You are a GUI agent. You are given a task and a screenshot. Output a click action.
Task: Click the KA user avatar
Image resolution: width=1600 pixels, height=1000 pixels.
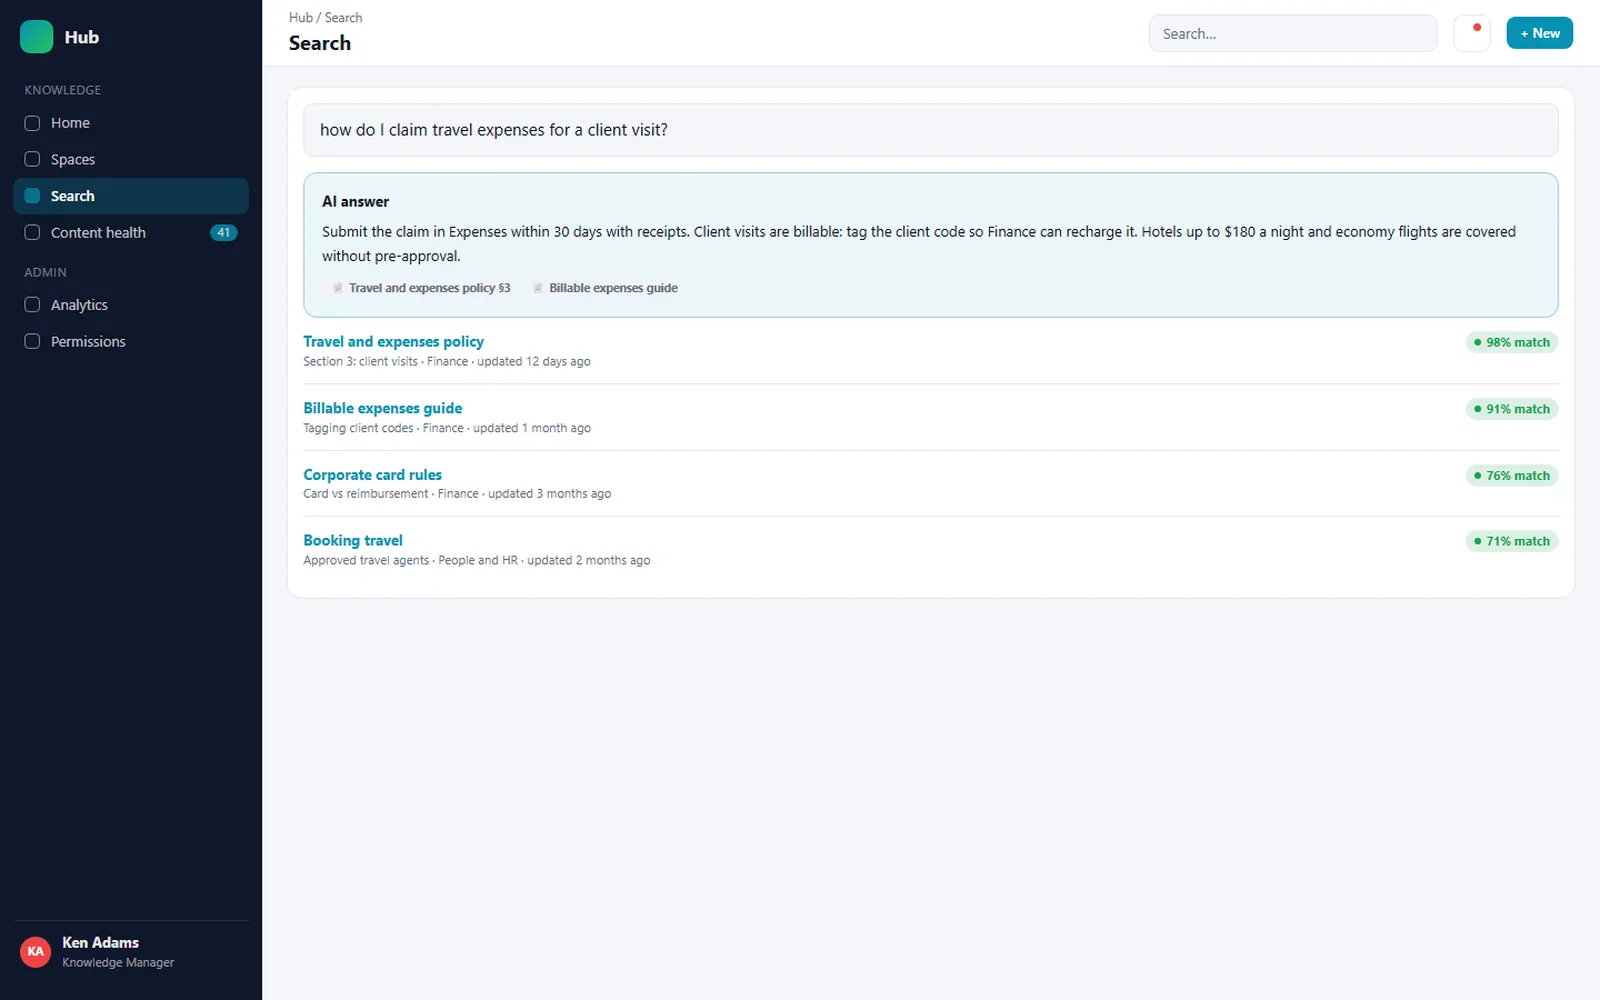click(x=36, y=951)
